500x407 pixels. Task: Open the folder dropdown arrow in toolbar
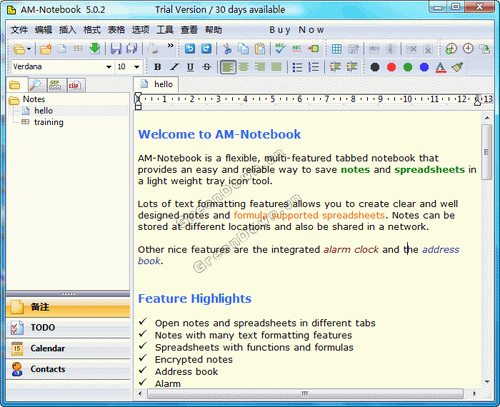point(29,49)
